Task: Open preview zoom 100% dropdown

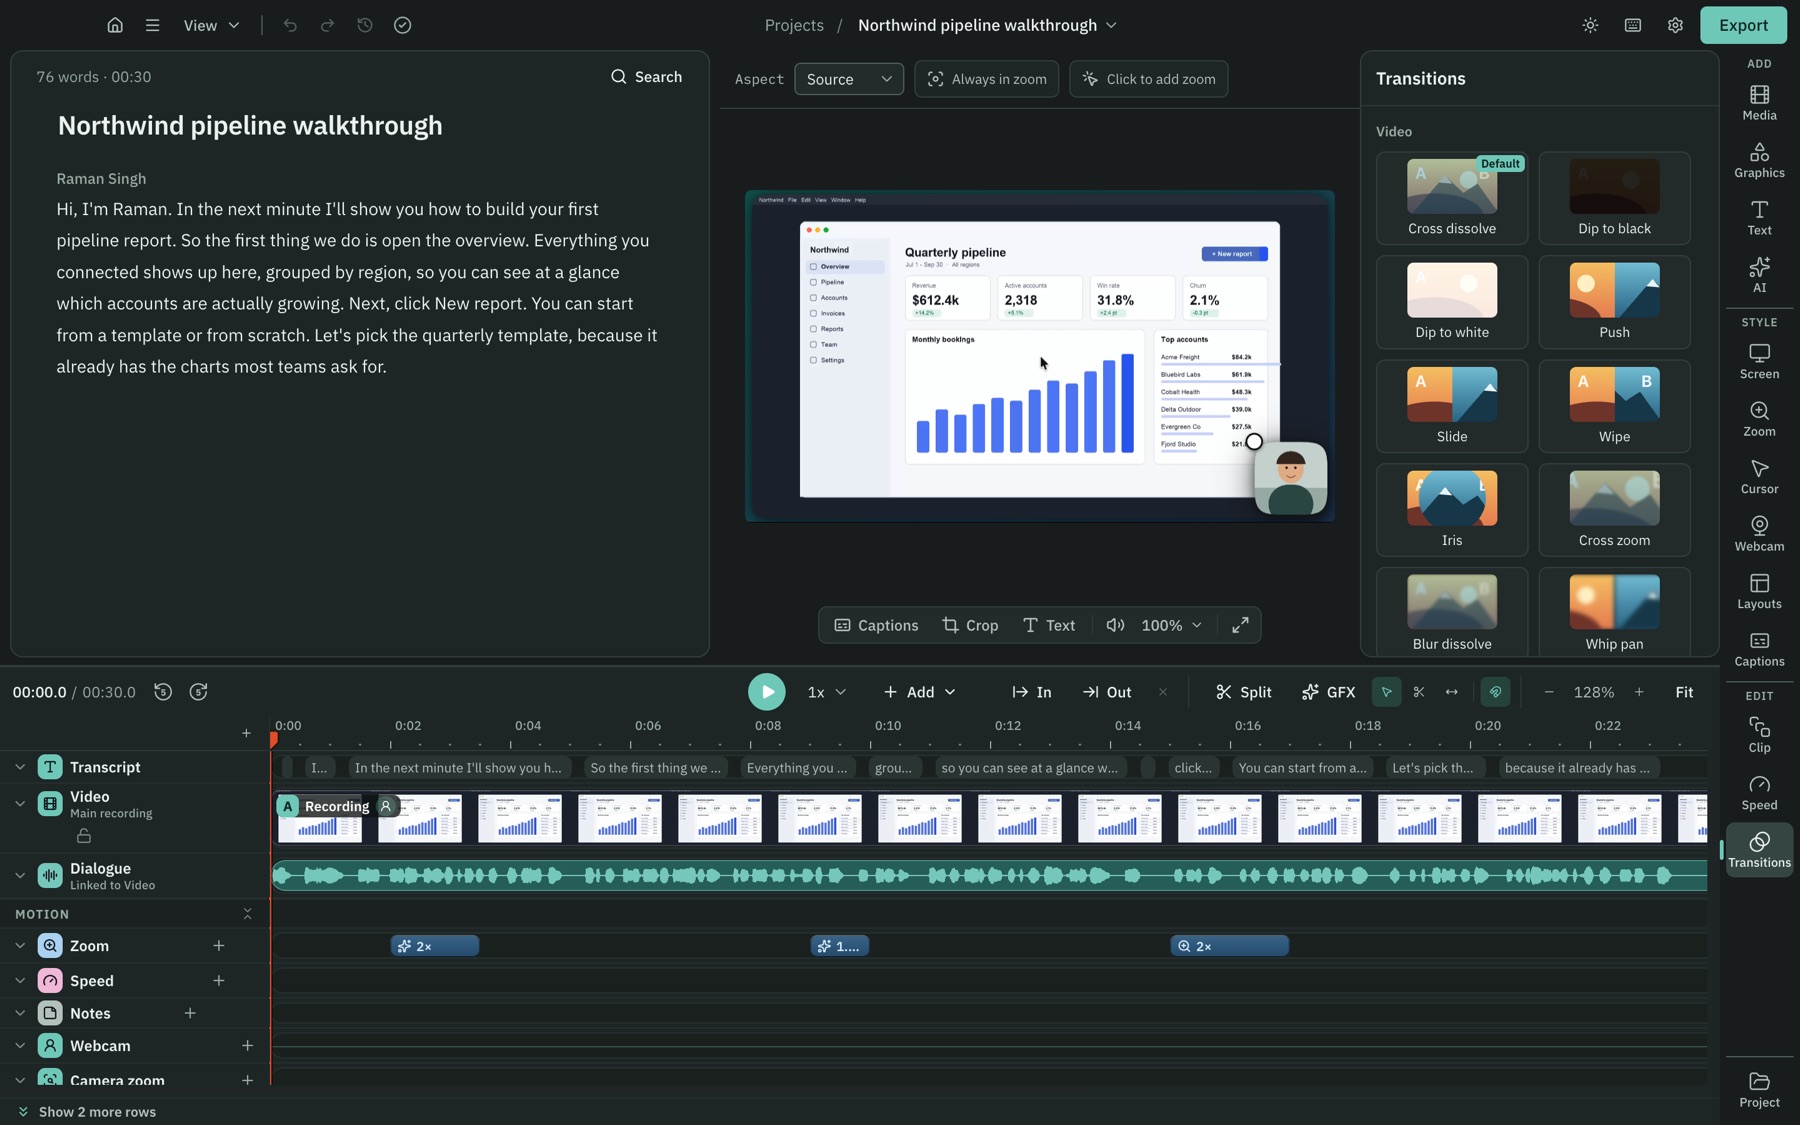Action: 1171,625
